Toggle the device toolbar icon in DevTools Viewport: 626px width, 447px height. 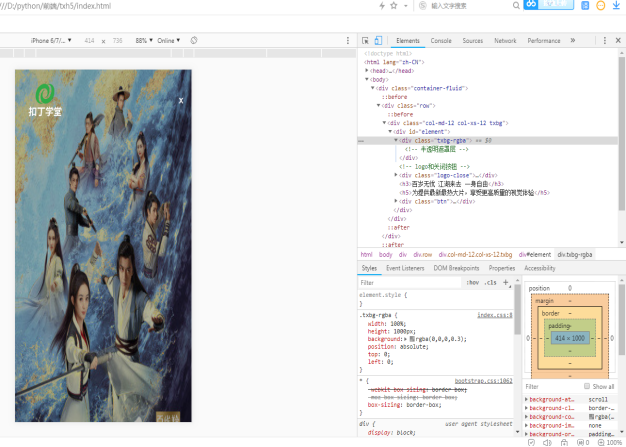tap(378, 40)
